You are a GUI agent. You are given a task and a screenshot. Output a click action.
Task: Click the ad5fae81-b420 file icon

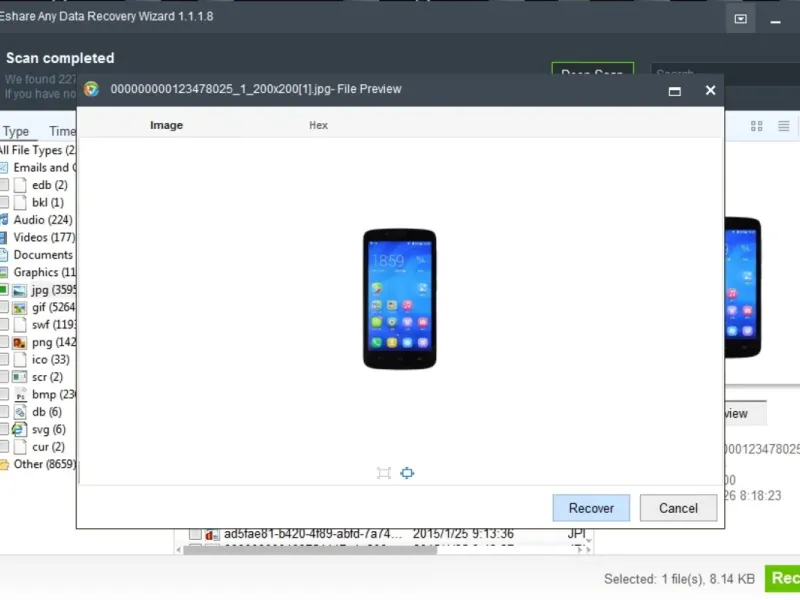pos(211,535)
